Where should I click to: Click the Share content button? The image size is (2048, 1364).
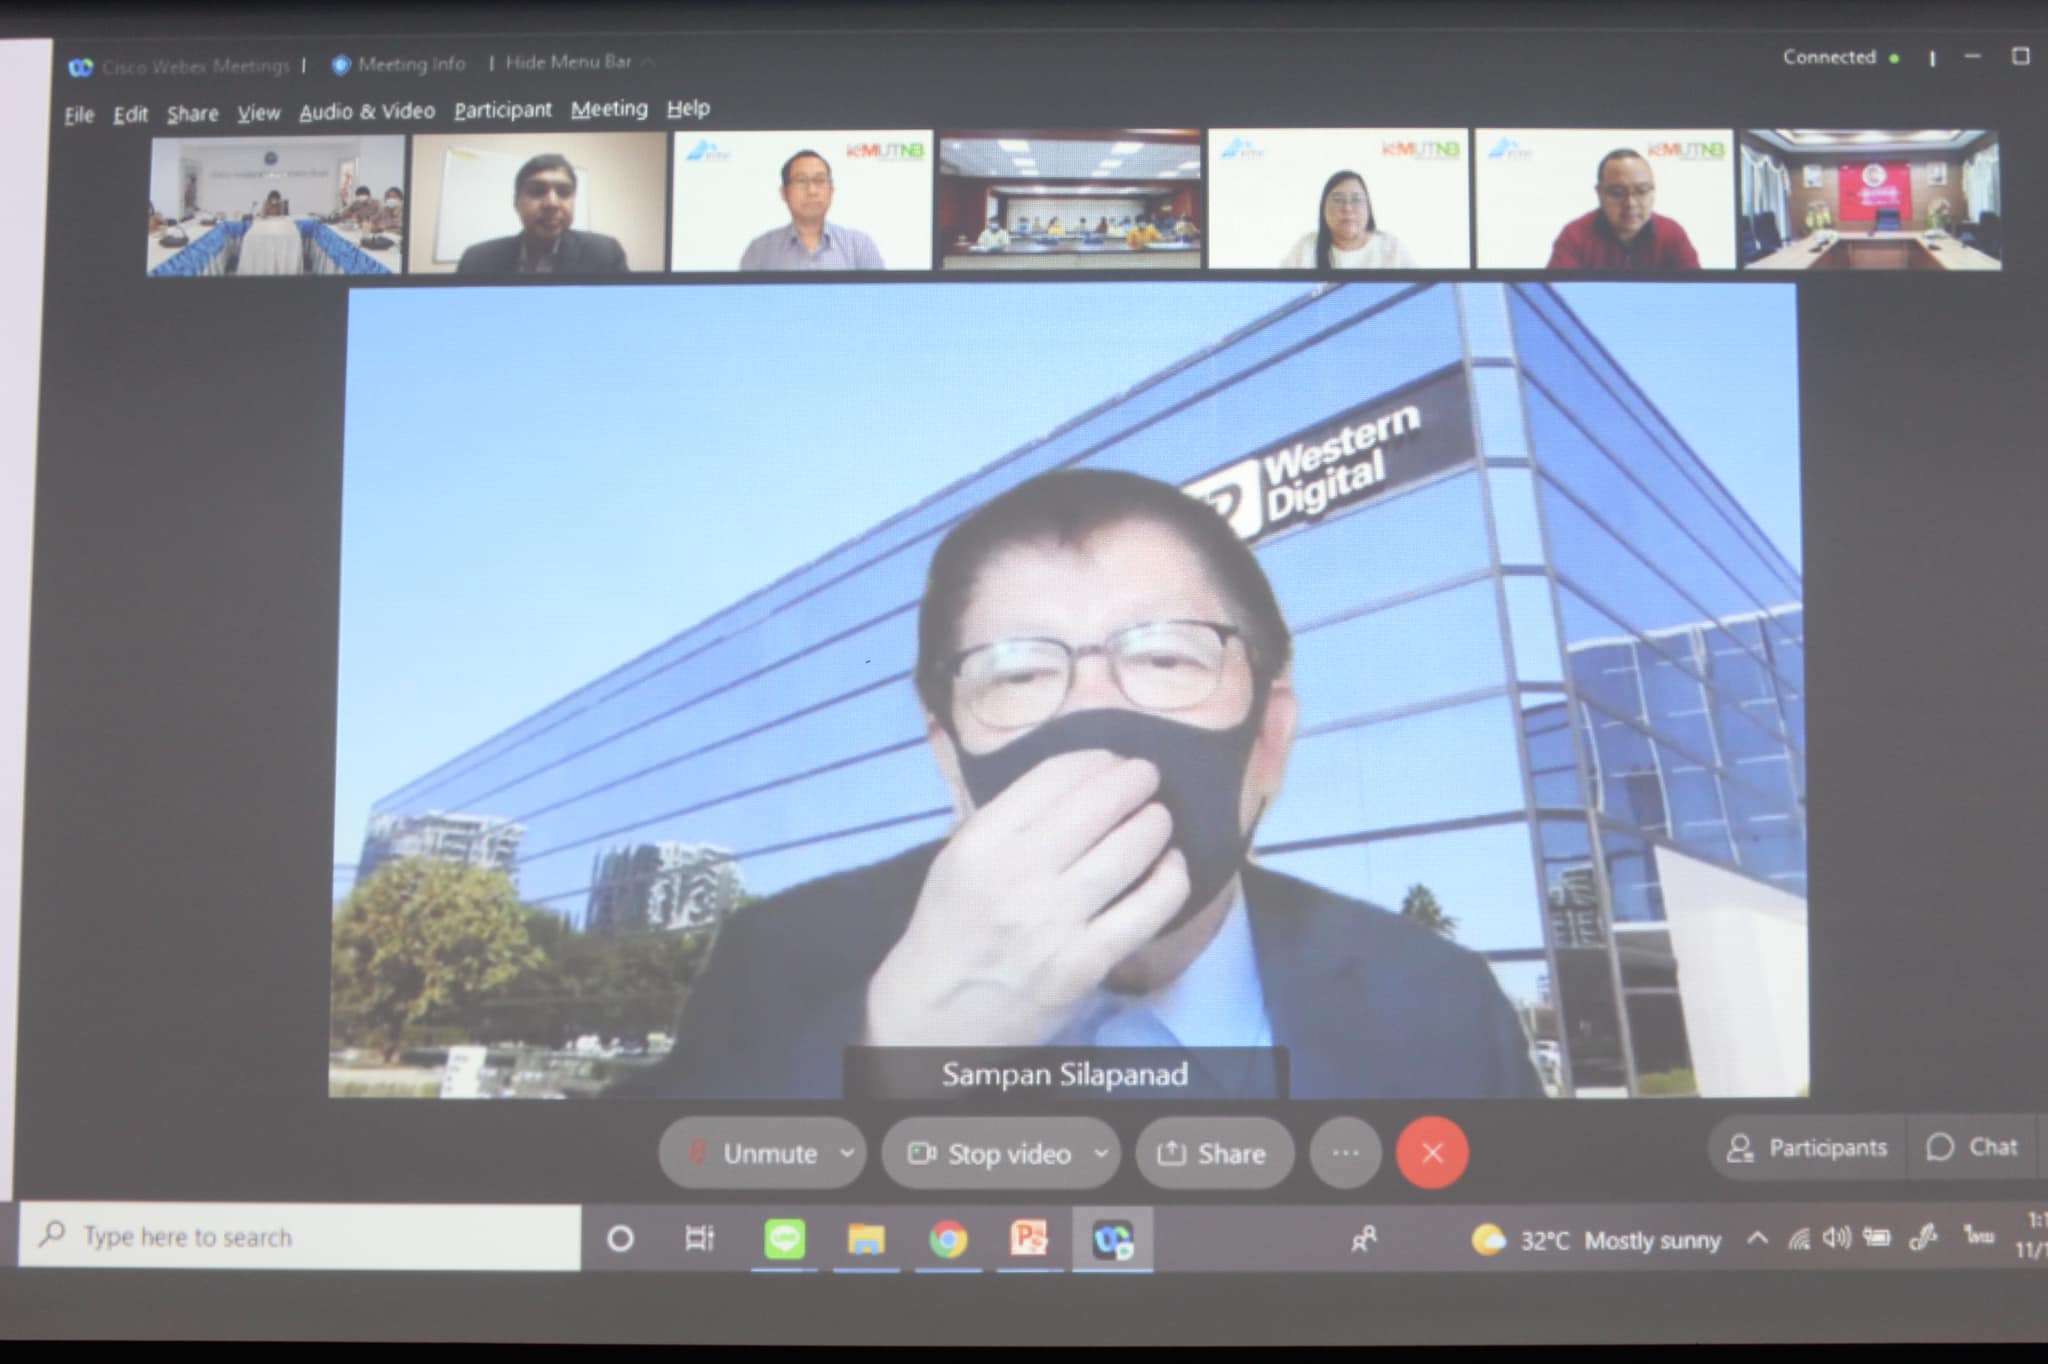1213,1154
